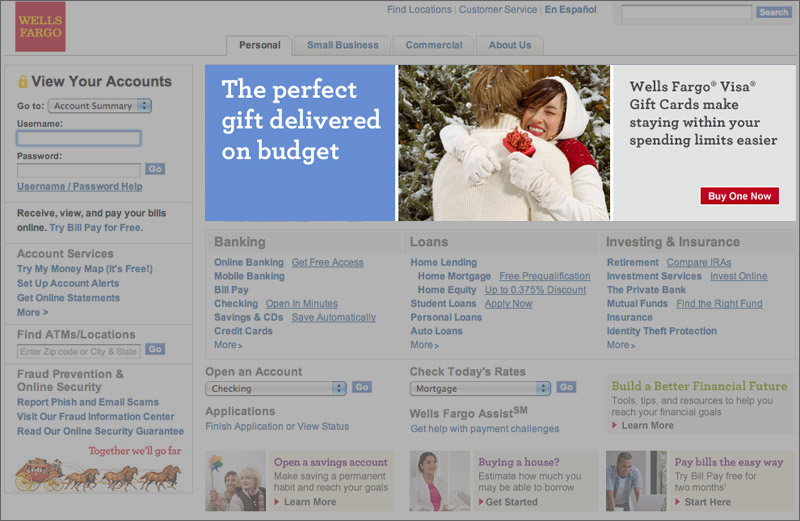Screen dimensions: 800x521
Task: Open Username / Password Help
Action: click(x=80, y=187)
